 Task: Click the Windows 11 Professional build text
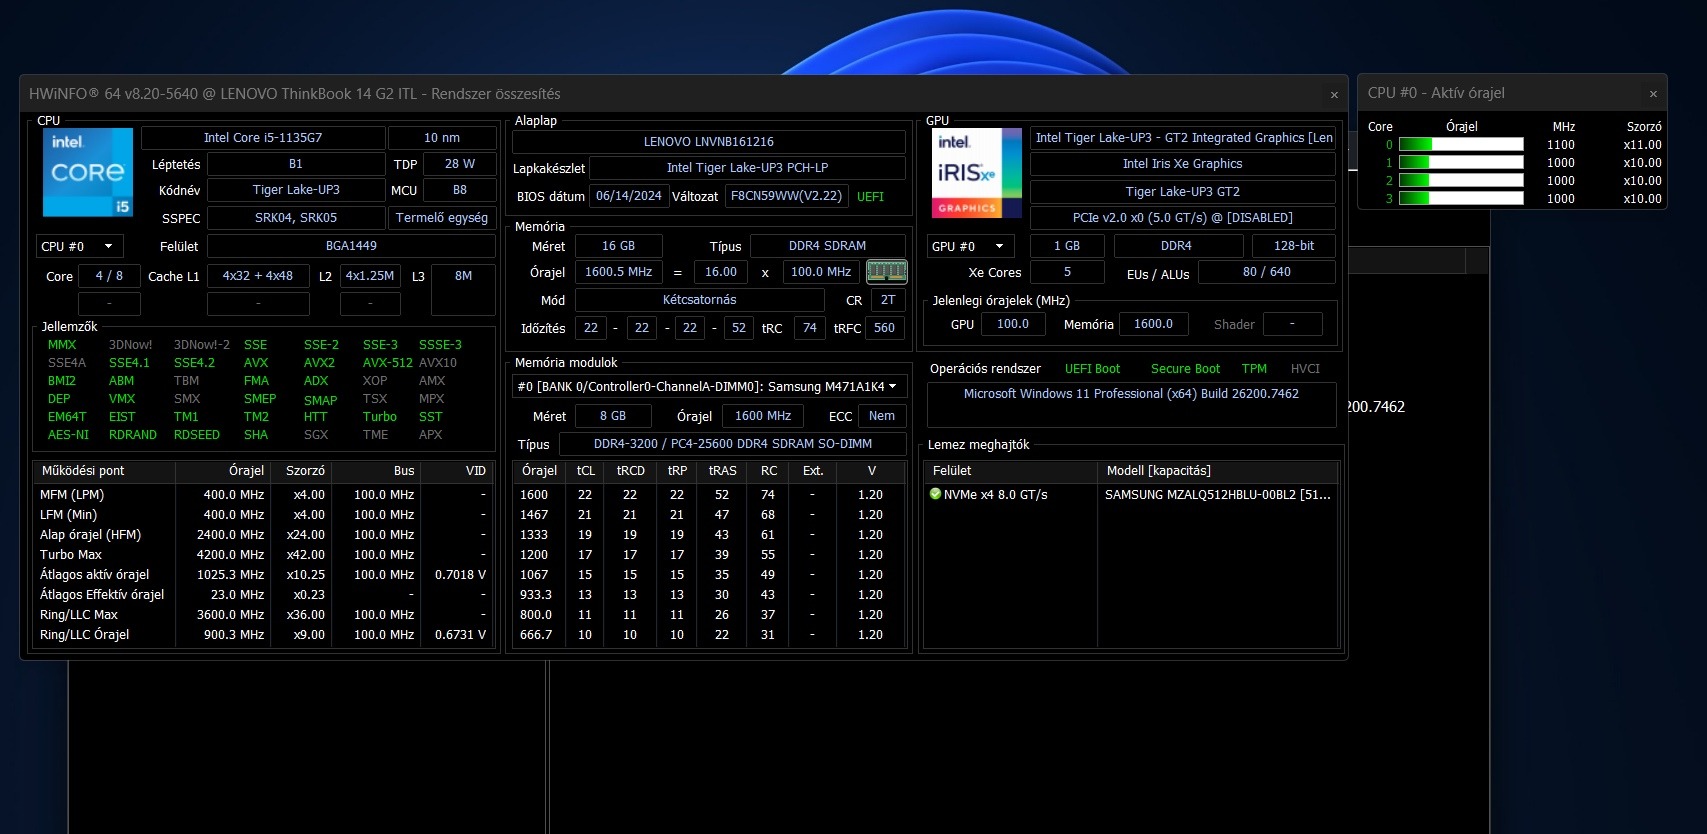pos(1131,394)
